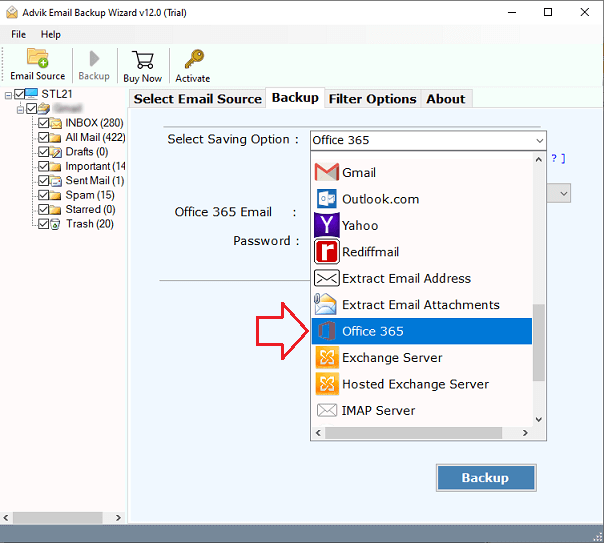Choose Hosted Exchange Server option
Image resolution: width=604 pixels, height=543 pixels.
tap(422, 384)
